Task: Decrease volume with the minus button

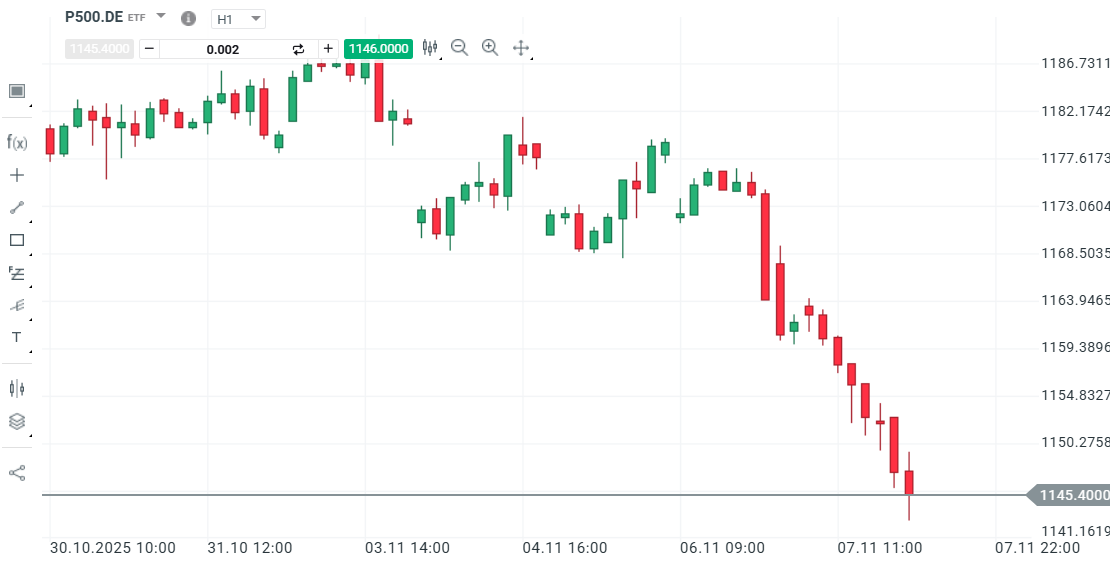Action: tap(149, 49)
